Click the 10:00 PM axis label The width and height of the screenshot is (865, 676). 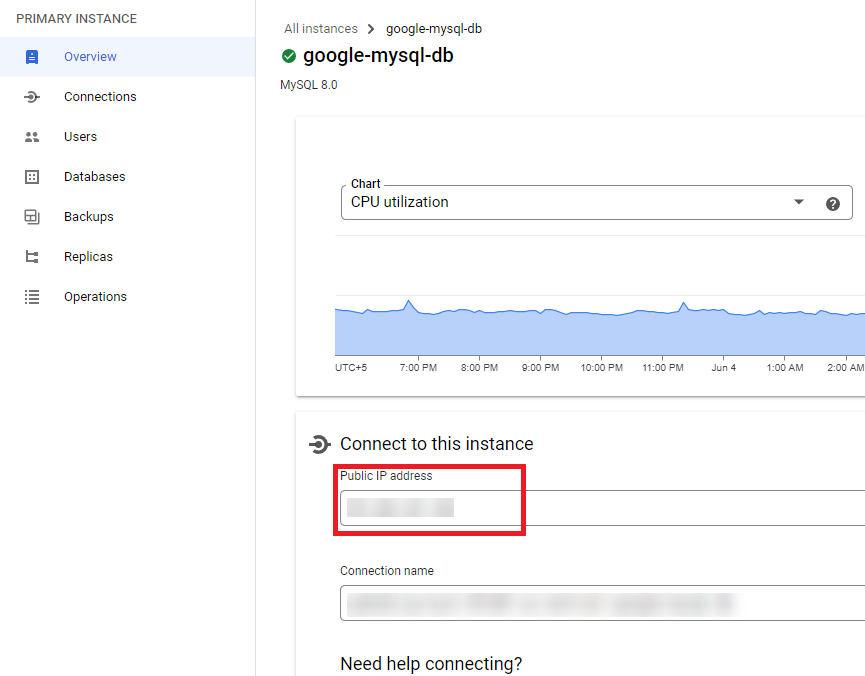(602, 368)
